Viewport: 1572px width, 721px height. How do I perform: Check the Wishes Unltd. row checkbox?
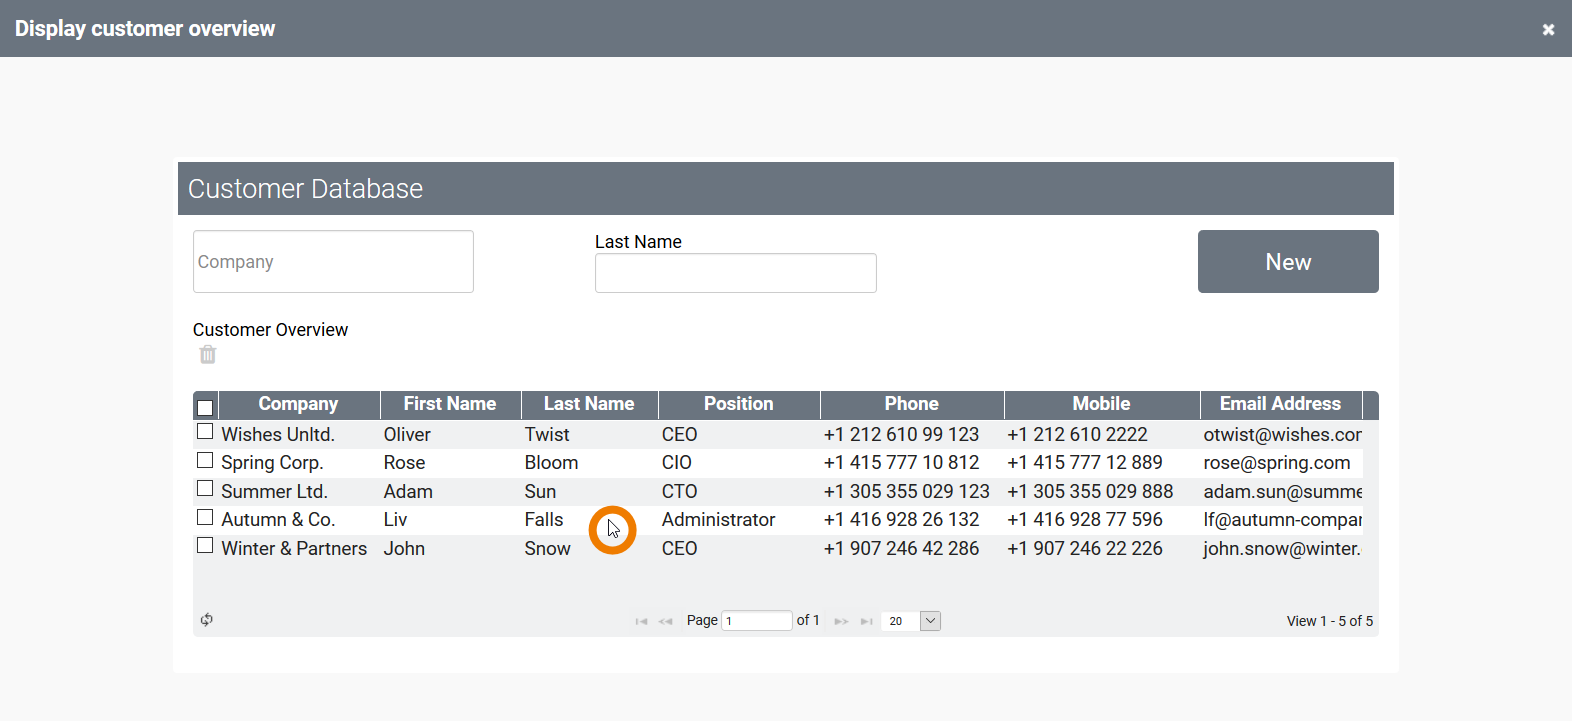click(x=205, y=432)
